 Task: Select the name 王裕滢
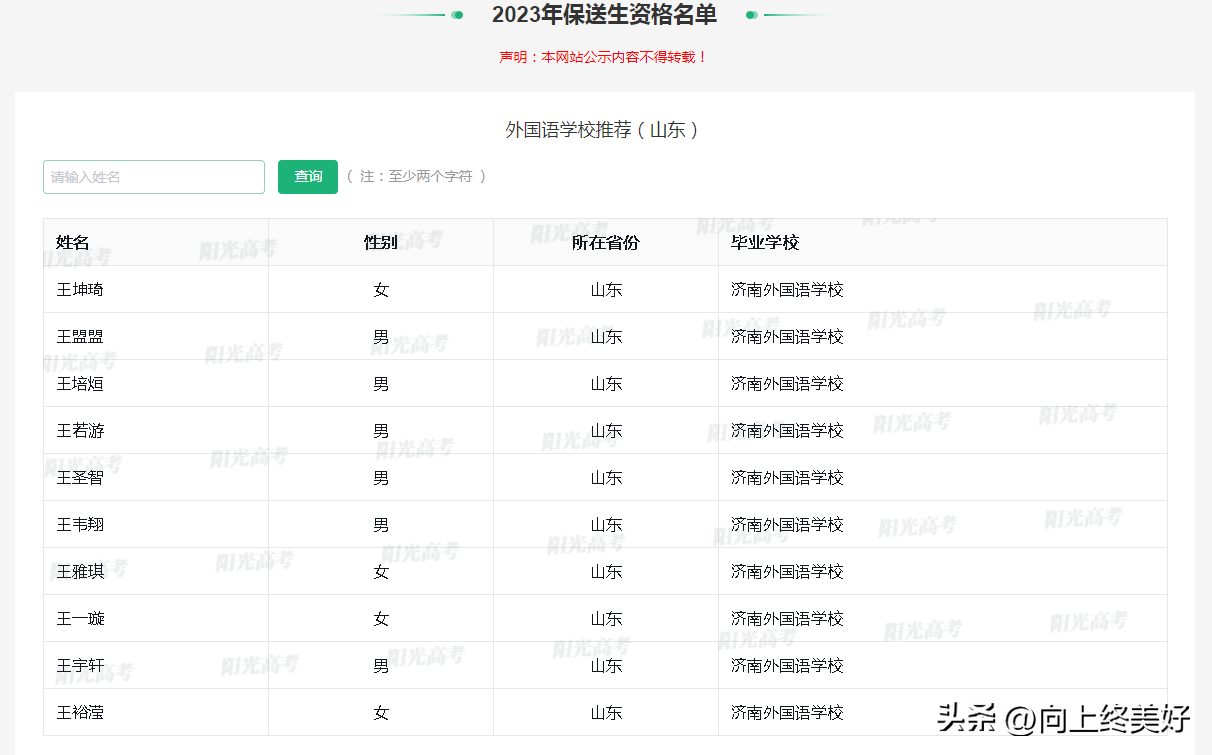tap(80, 713)
